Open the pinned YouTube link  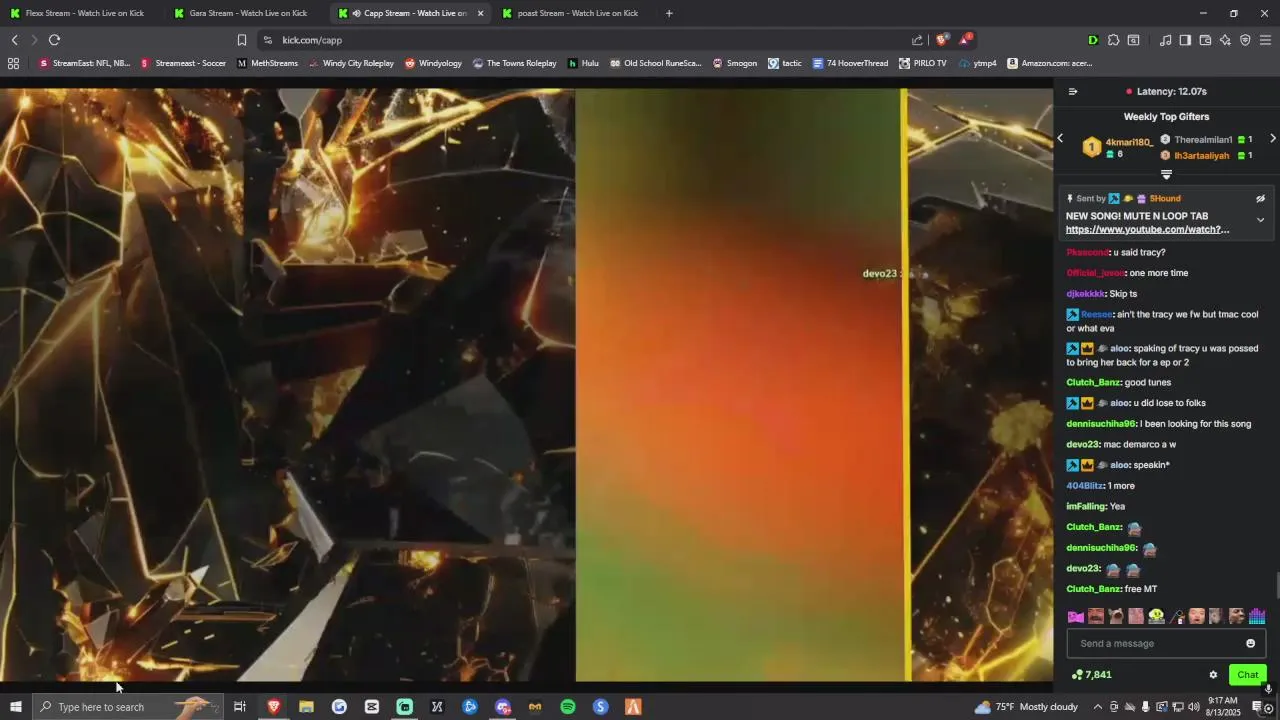coord(1147,229)
